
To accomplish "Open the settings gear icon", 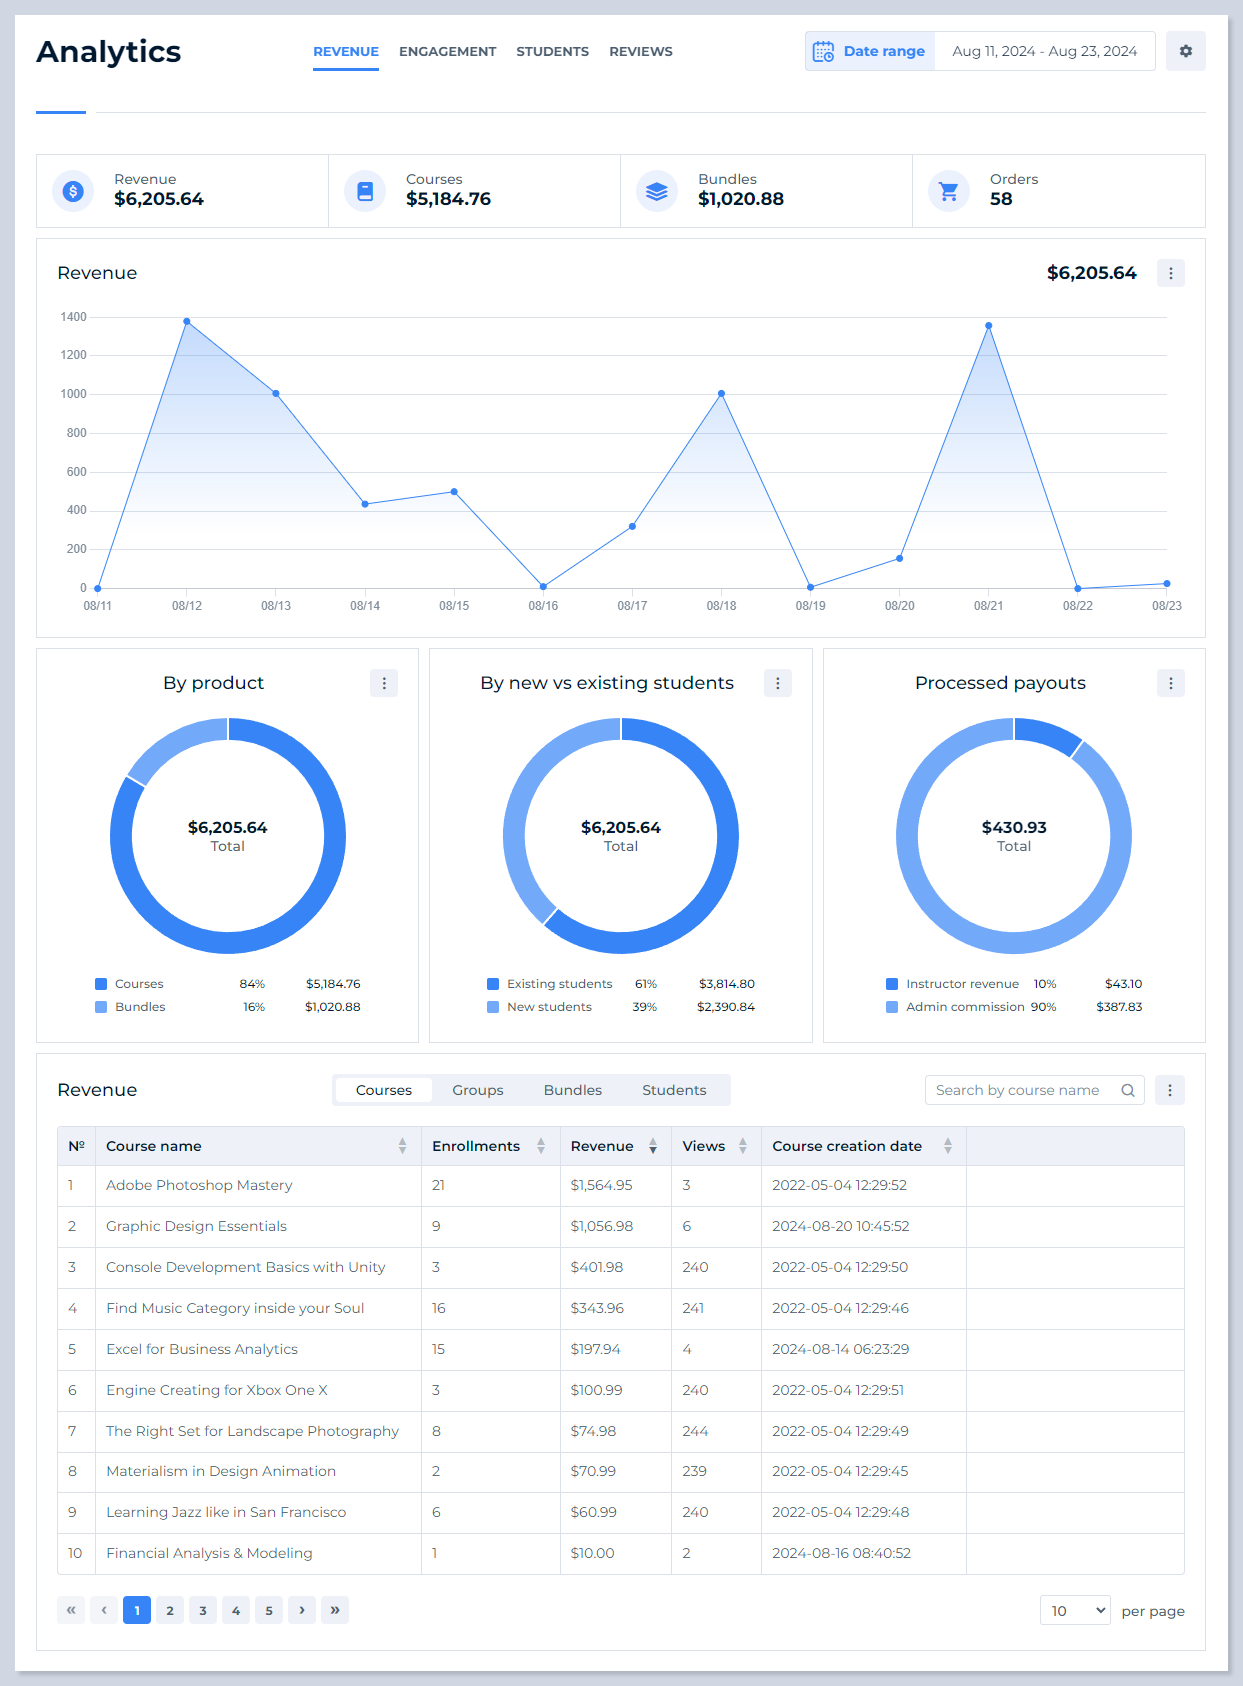I will coord(1185,51).
